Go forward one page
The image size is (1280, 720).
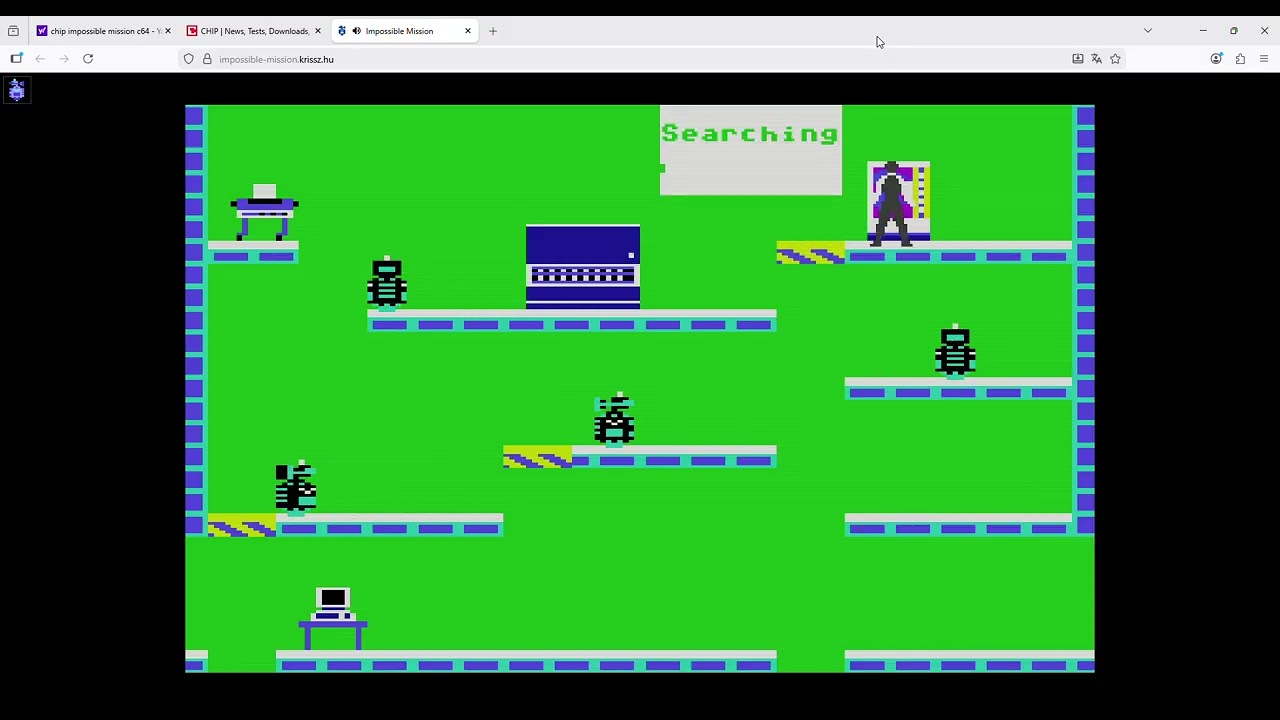pos(64,59)
